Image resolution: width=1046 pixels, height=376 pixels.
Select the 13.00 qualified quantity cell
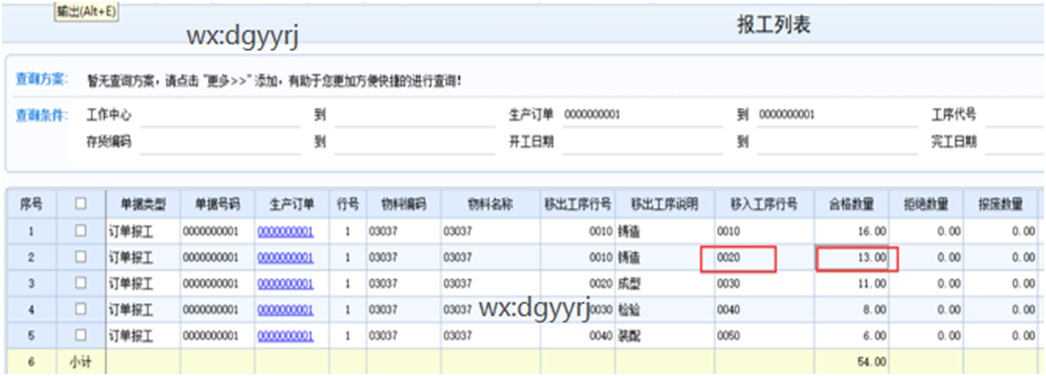click(x=852, y=257)
